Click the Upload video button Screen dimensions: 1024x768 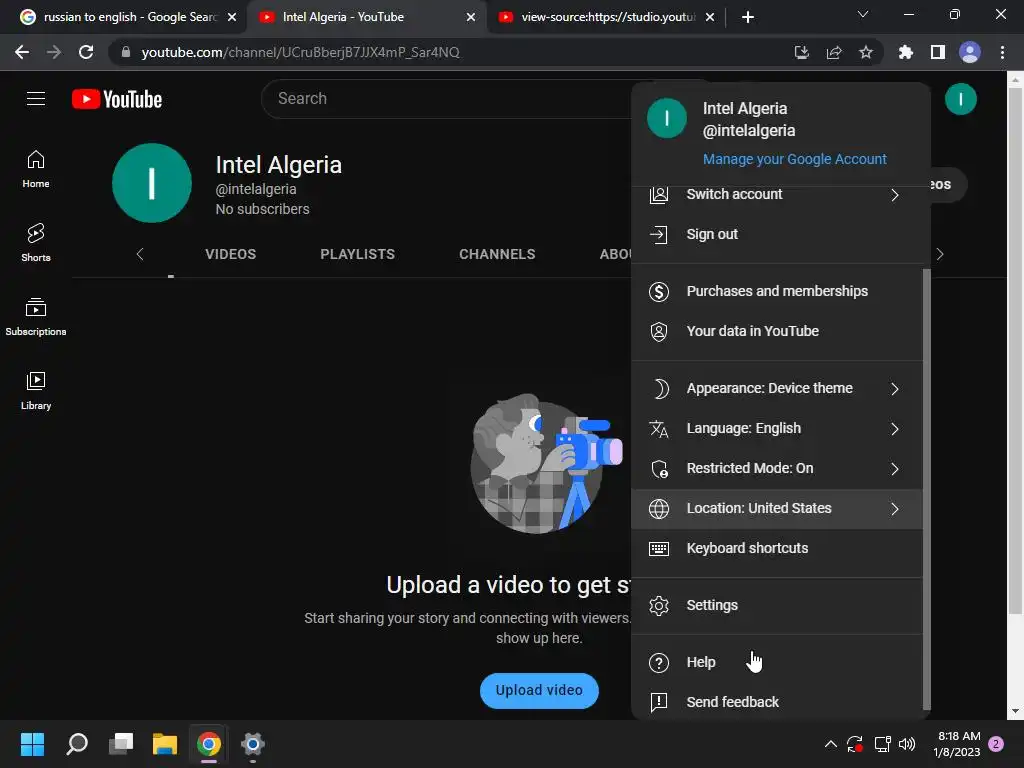539,690
